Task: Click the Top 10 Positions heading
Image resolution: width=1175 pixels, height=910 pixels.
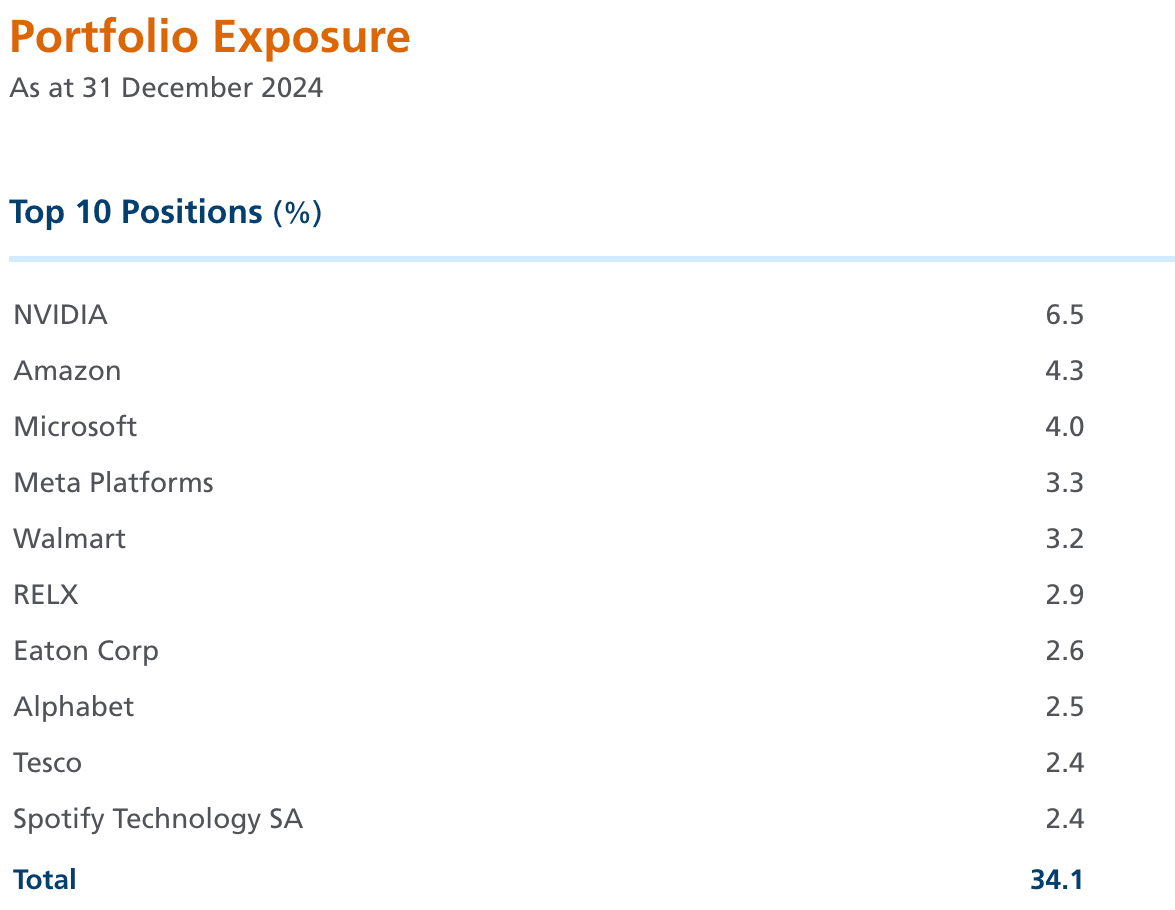Action: pyautogui.click(x=165, y=212)
